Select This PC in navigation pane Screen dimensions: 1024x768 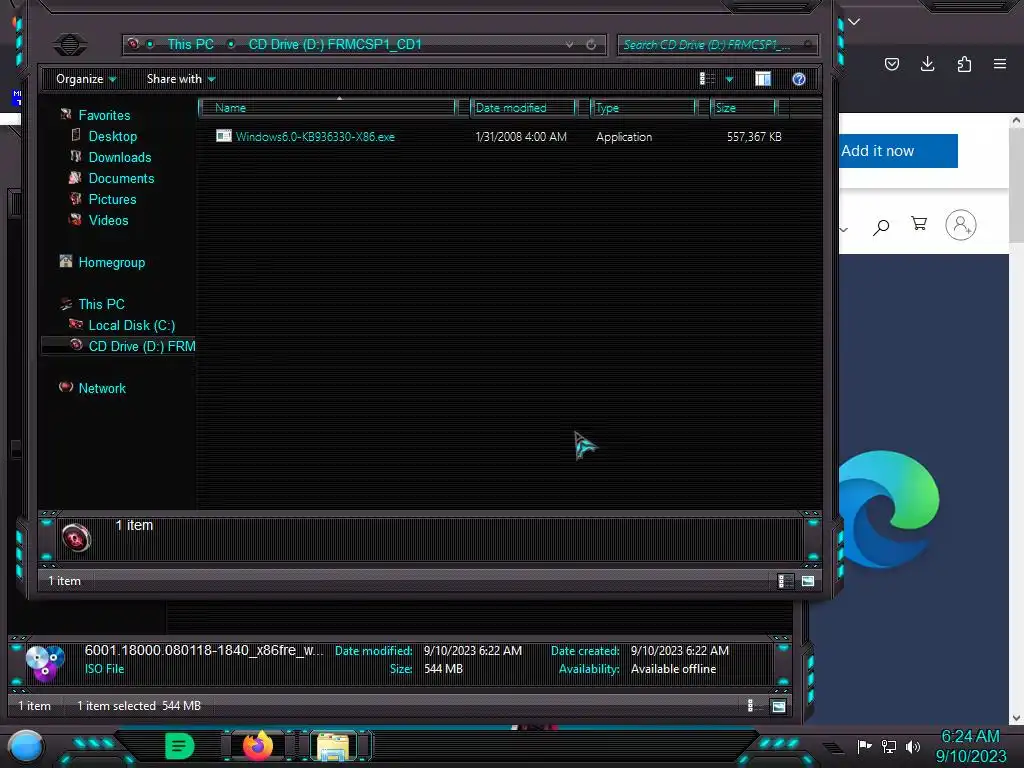pos(101,304)
